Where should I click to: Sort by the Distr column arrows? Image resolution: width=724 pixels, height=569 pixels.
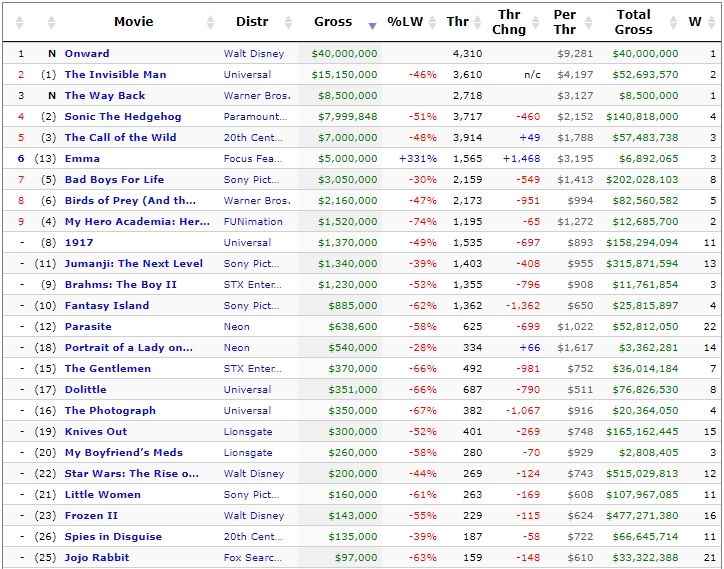click(x=289, y=22)
